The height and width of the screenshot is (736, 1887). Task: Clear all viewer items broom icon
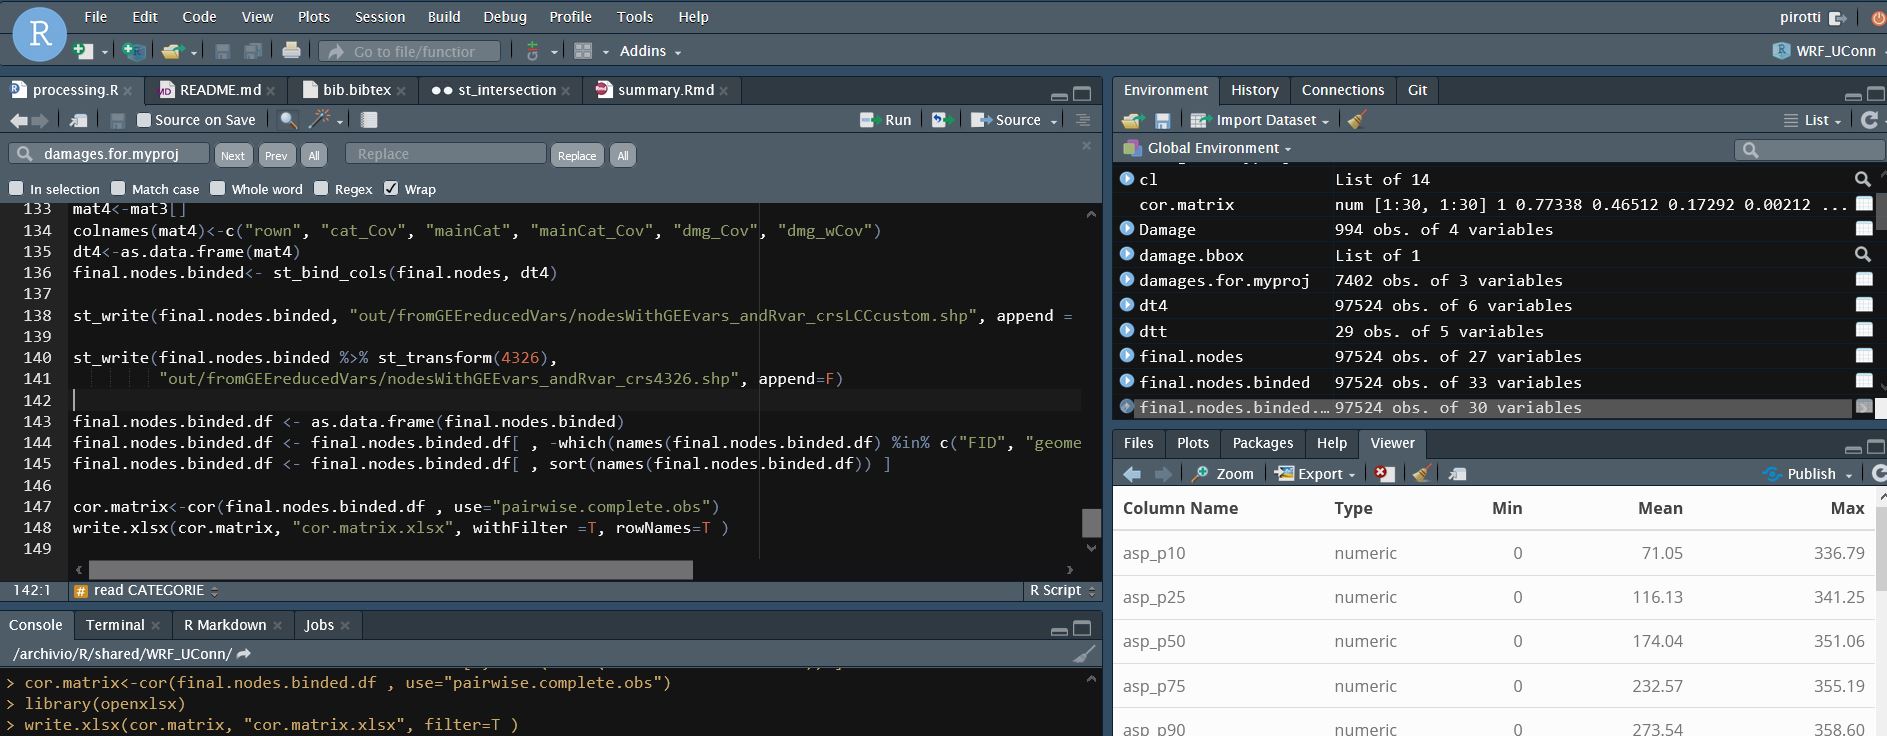(1422, 474)
